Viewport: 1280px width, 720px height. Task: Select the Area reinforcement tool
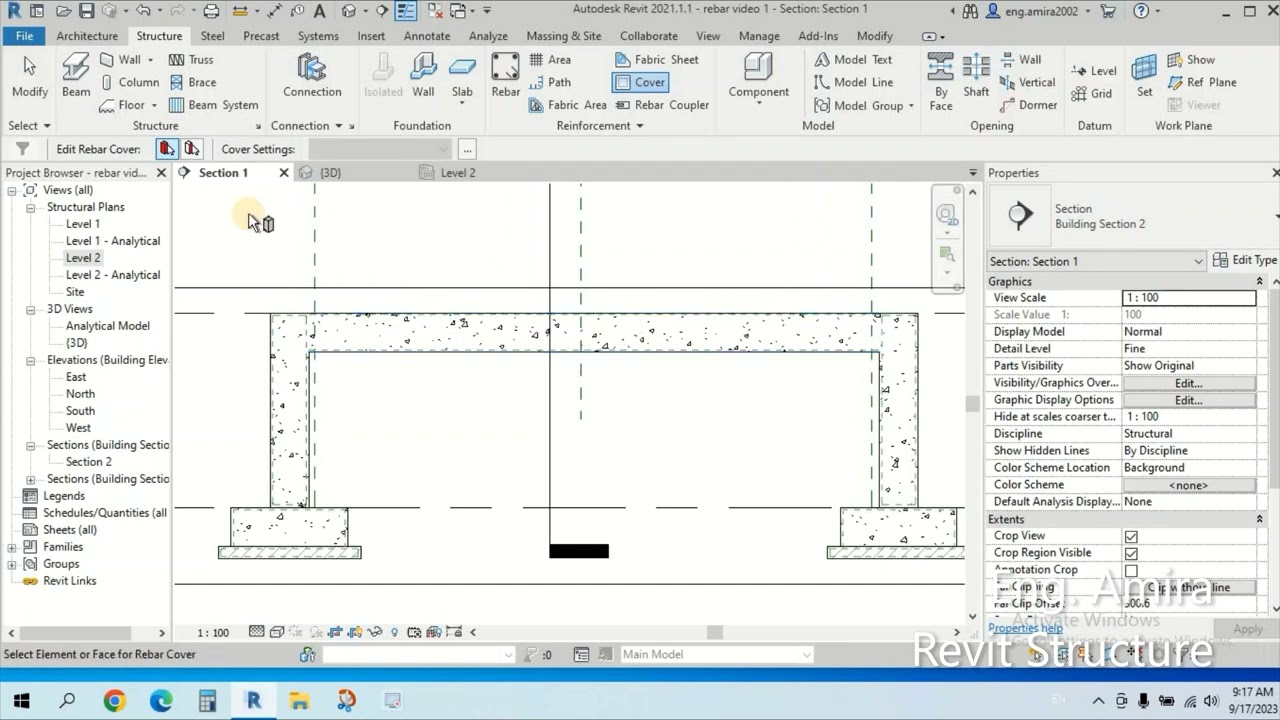pyautogui.click(x=550, y=60)
